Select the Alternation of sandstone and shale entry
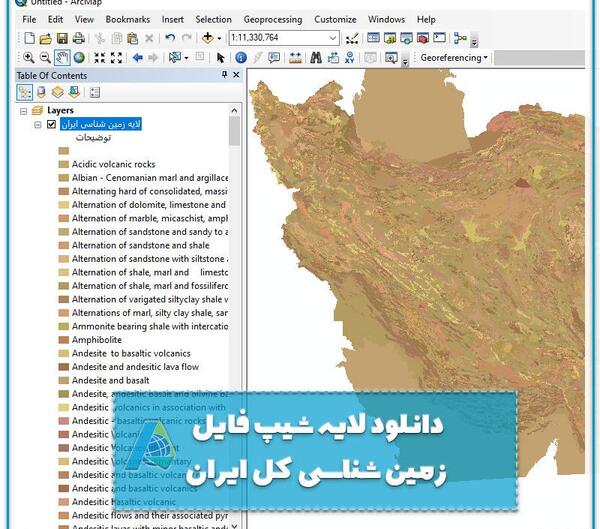This screenshot has height=529, width=600. (140, 245)
